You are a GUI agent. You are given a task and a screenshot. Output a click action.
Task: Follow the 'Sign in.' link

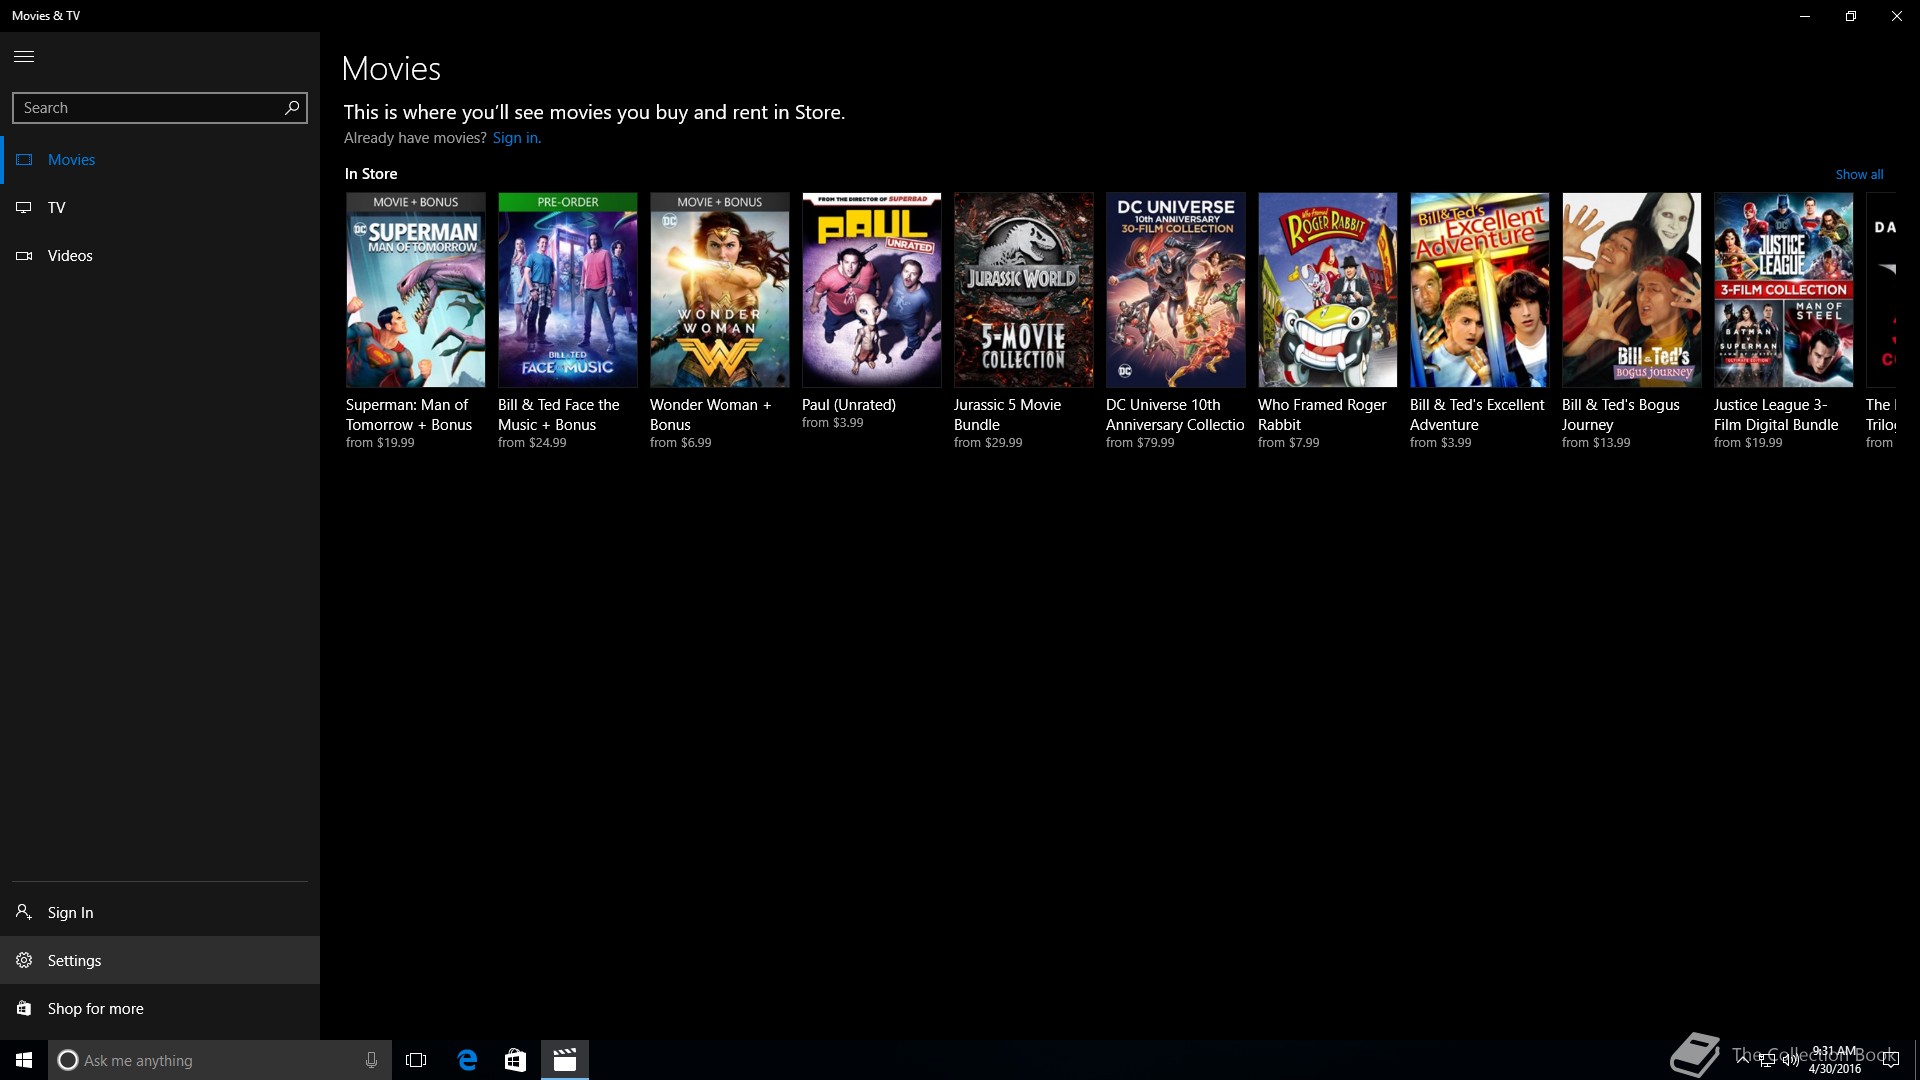click(517, 138)
